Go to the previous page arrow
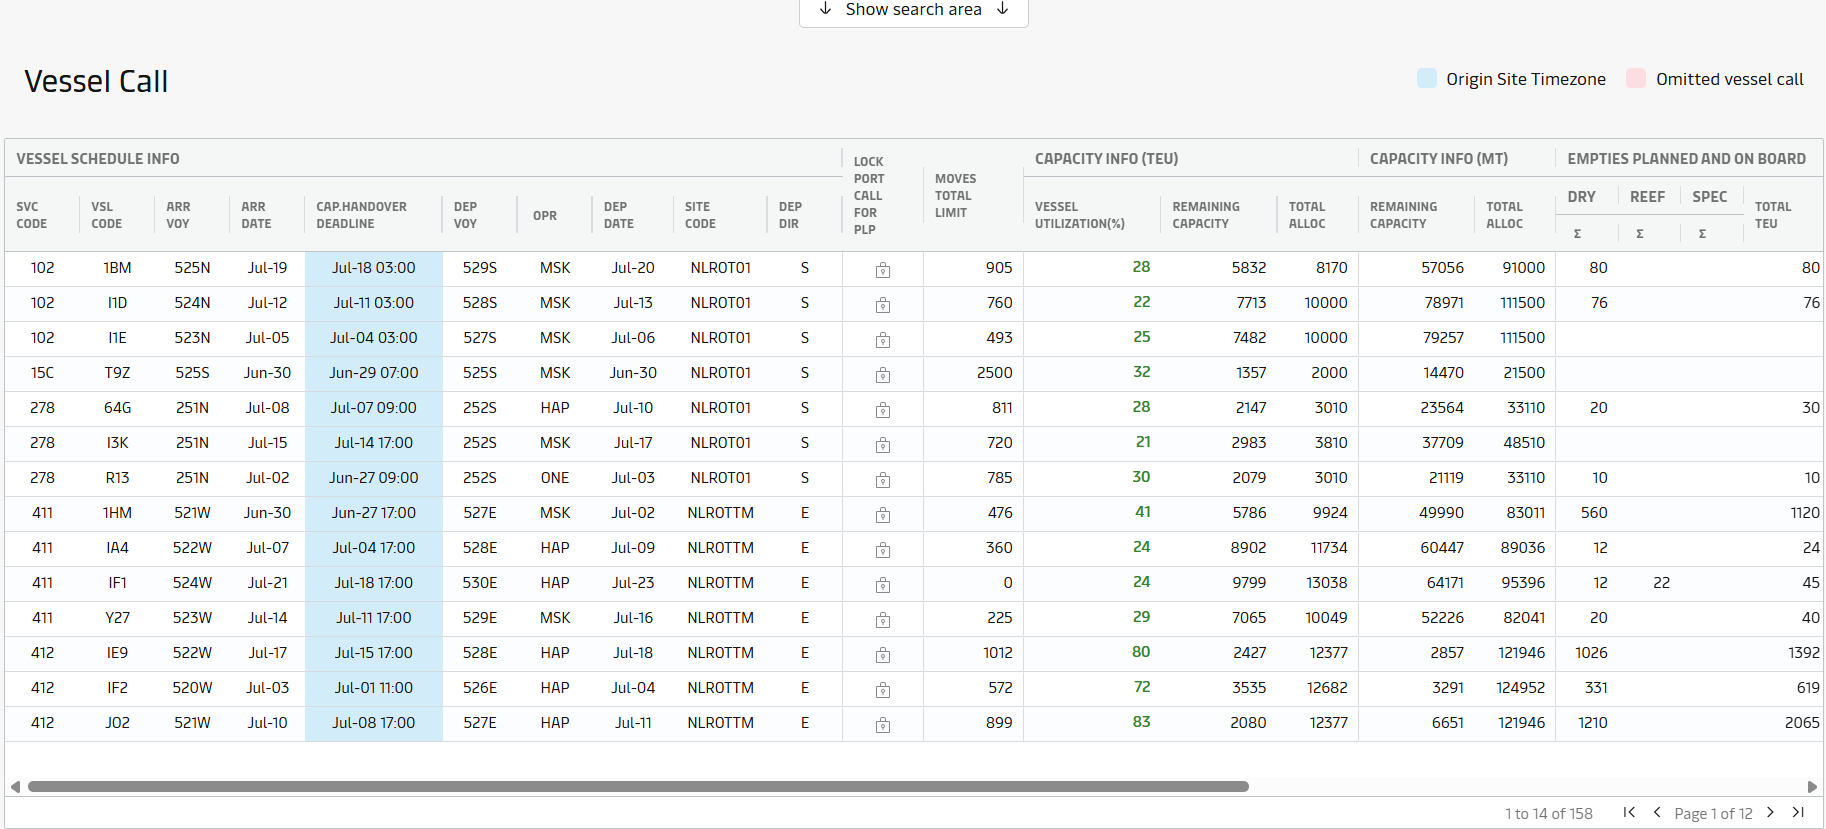This screenshot has width=1826, height=829. pos(1657,813)
